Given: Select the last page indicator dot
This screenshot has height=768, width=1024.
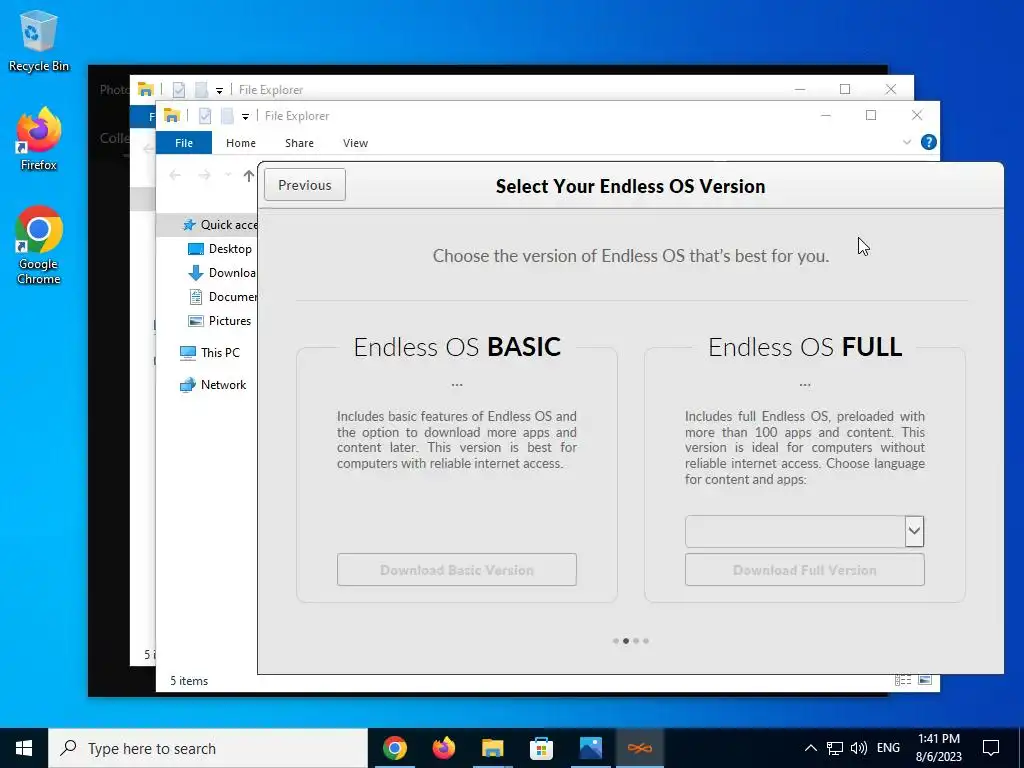Looking at the screenshot, I should (646, 641).
